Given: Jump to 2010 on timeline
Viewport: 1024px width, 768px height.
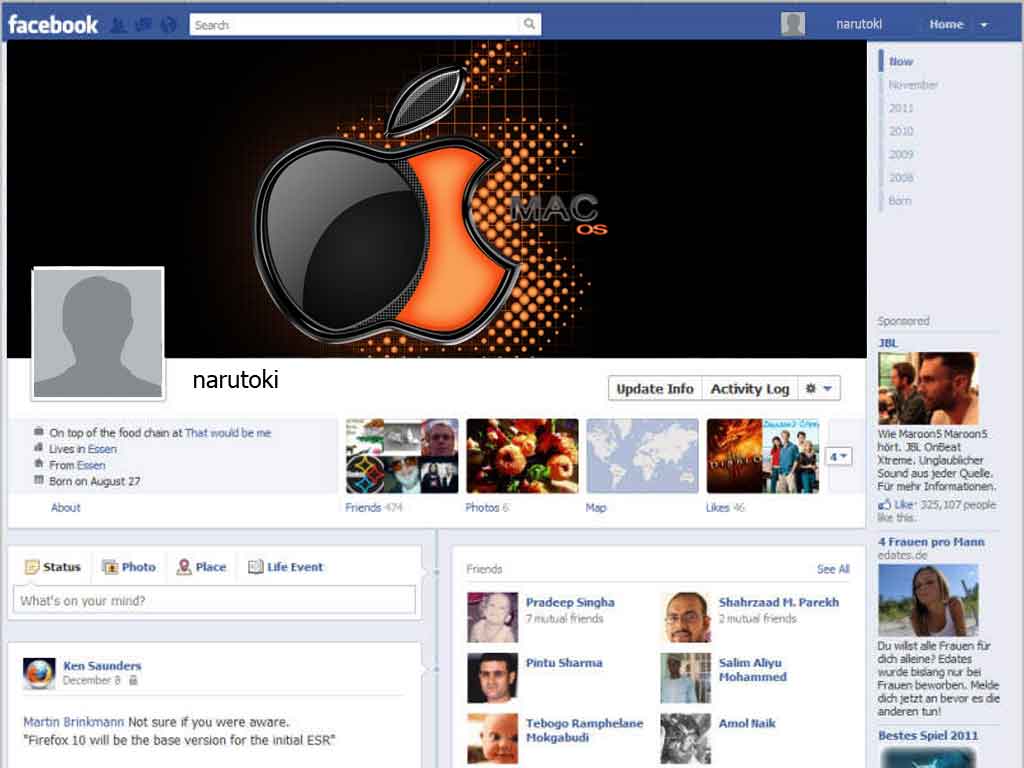Looking at the screenshot, I should point(901,131).
